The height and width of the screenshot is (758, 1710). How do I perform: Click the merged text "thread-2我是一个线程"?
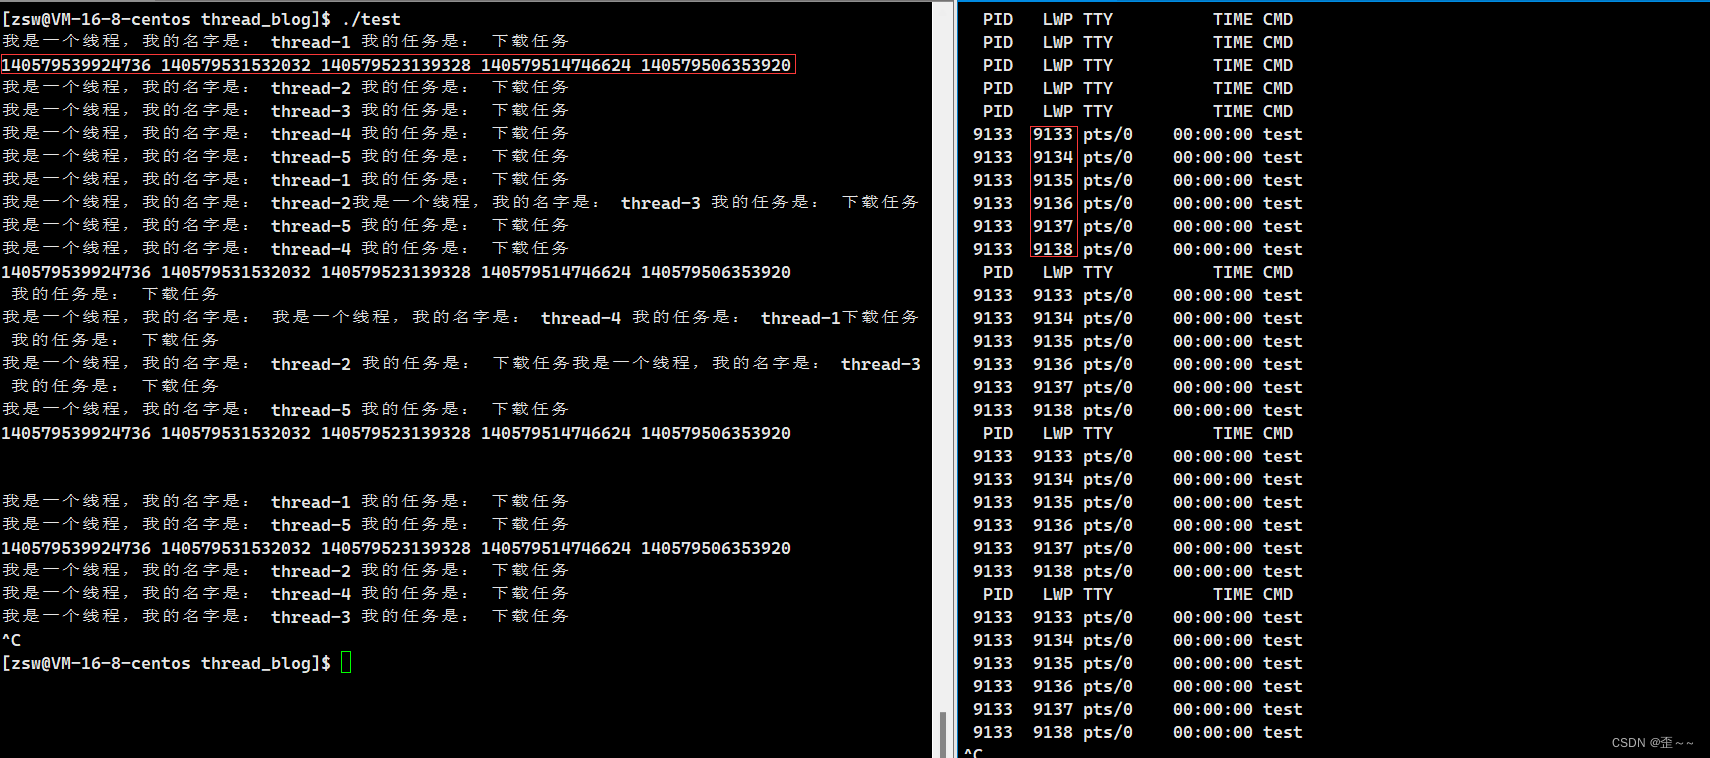point(370,203)
